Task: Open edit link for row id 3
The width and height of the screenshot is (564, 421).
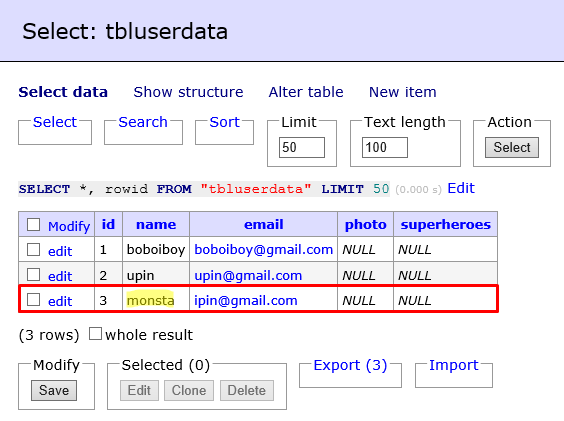Action: click(60, 301)
